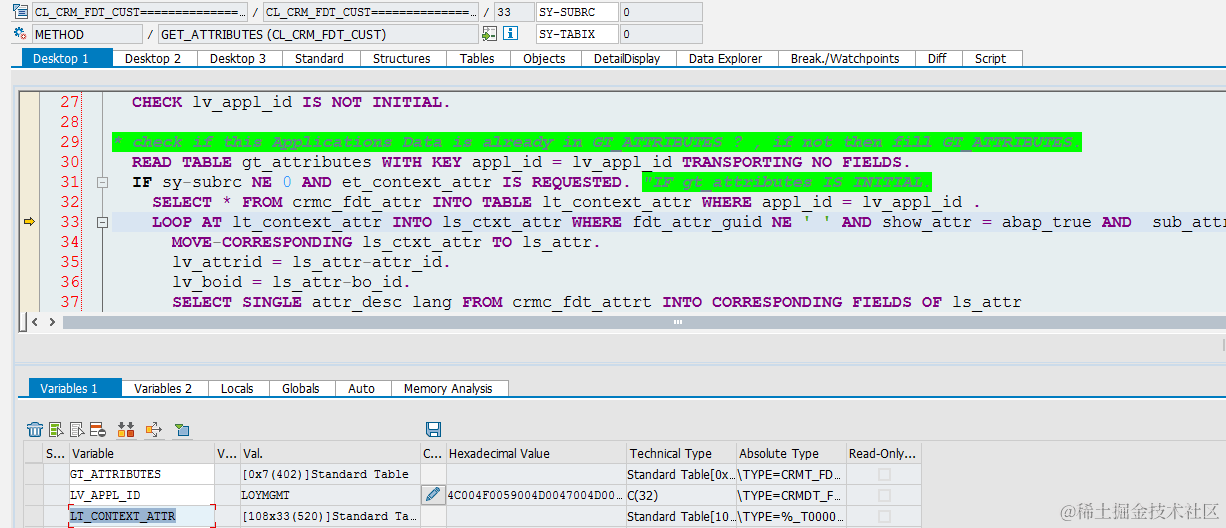Screen dimensions: 1226x528
Task: Select the Globals tab
Action: pos(301,388)
